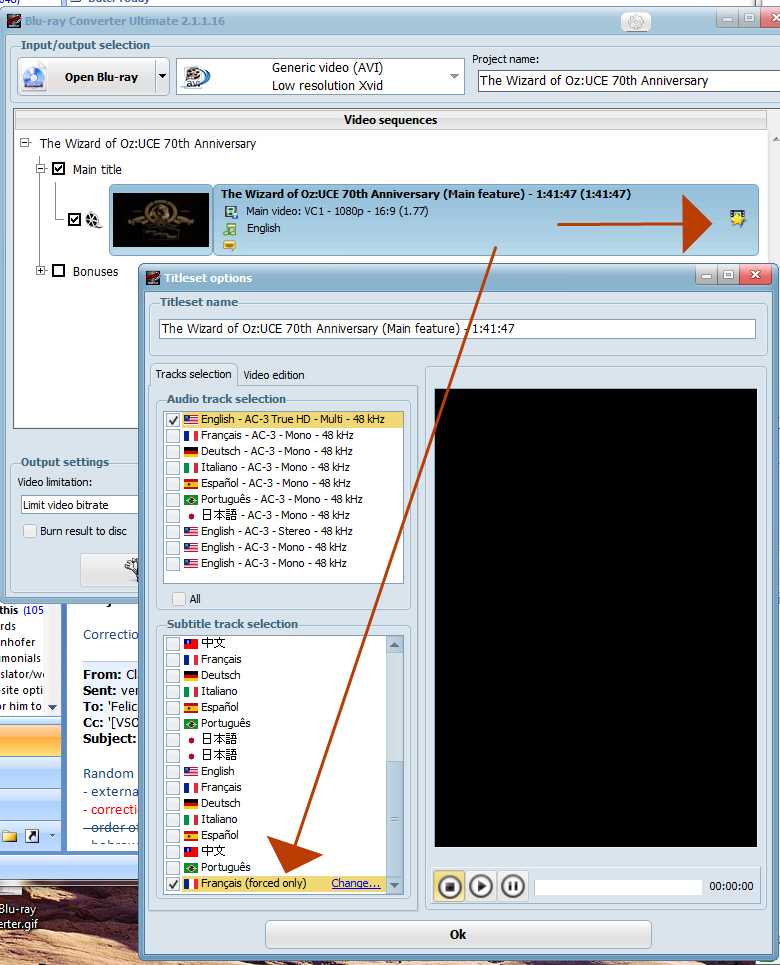
Task: Open the settings gear in the title bar
Action: [636, 22]
